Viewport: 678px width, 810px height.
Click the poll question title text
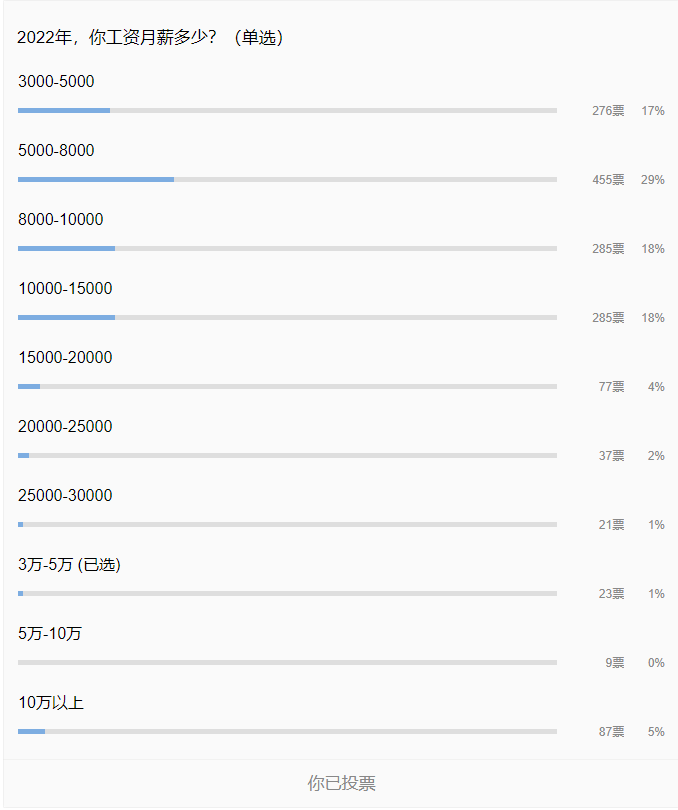(x=150, y=38)
